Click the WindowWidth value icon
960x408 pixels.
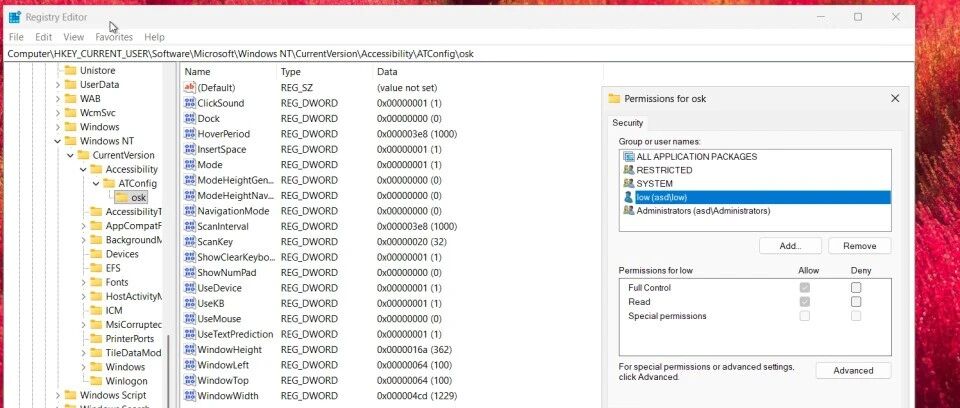(190, 396)
